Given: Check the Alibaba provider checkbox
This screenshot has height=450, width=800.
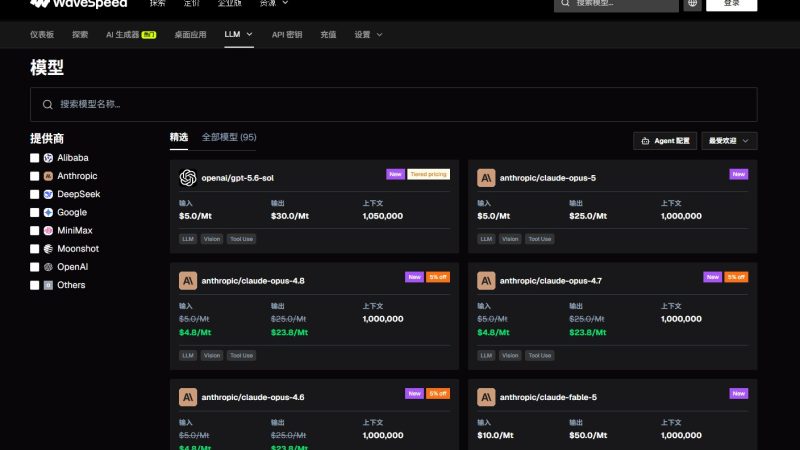Looking at the screenshot, I should point(34,158).
